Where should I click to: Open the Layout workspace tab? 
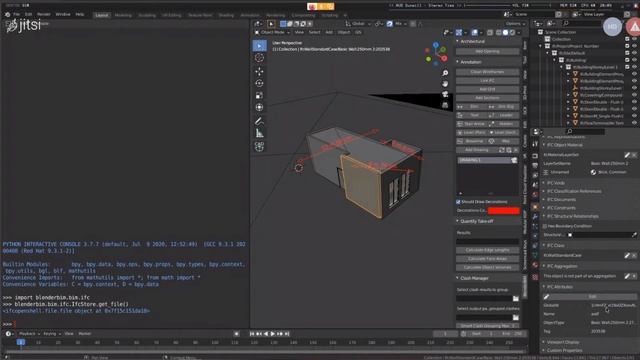102,15
